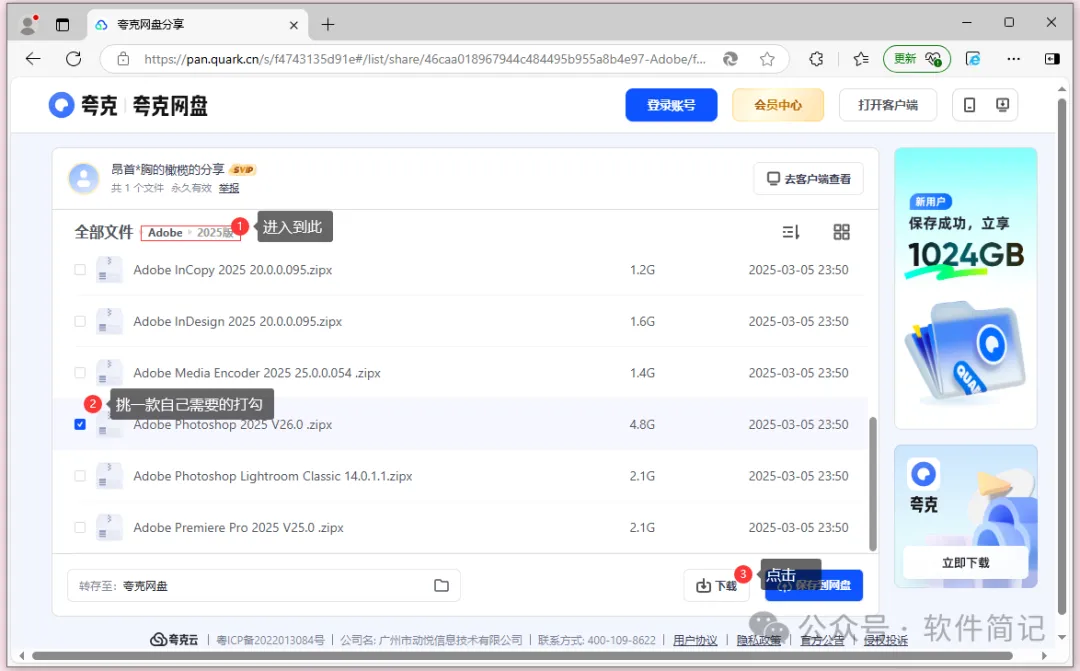Click the InDesign zip file icon

pos(109,322)
